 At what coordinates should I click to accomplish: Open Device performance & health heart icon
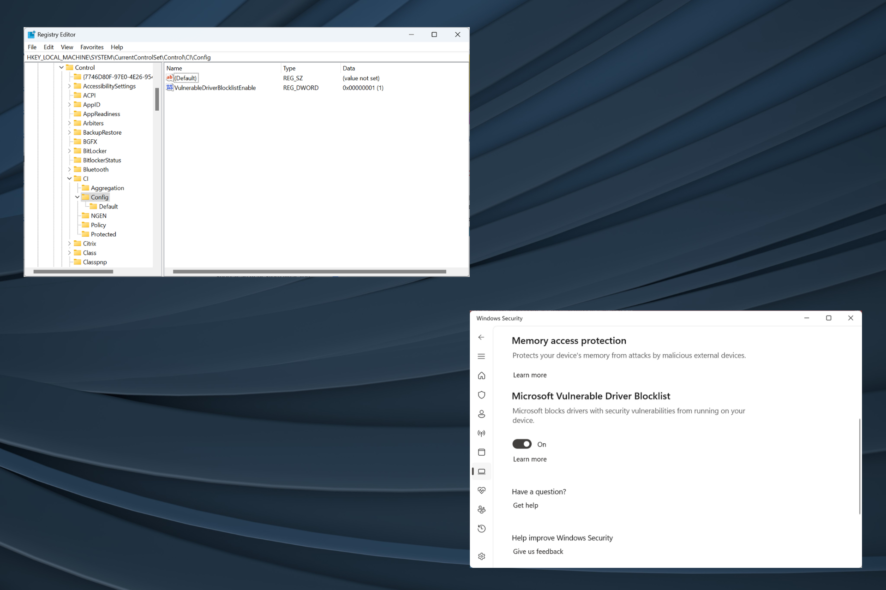pos(481,491)
